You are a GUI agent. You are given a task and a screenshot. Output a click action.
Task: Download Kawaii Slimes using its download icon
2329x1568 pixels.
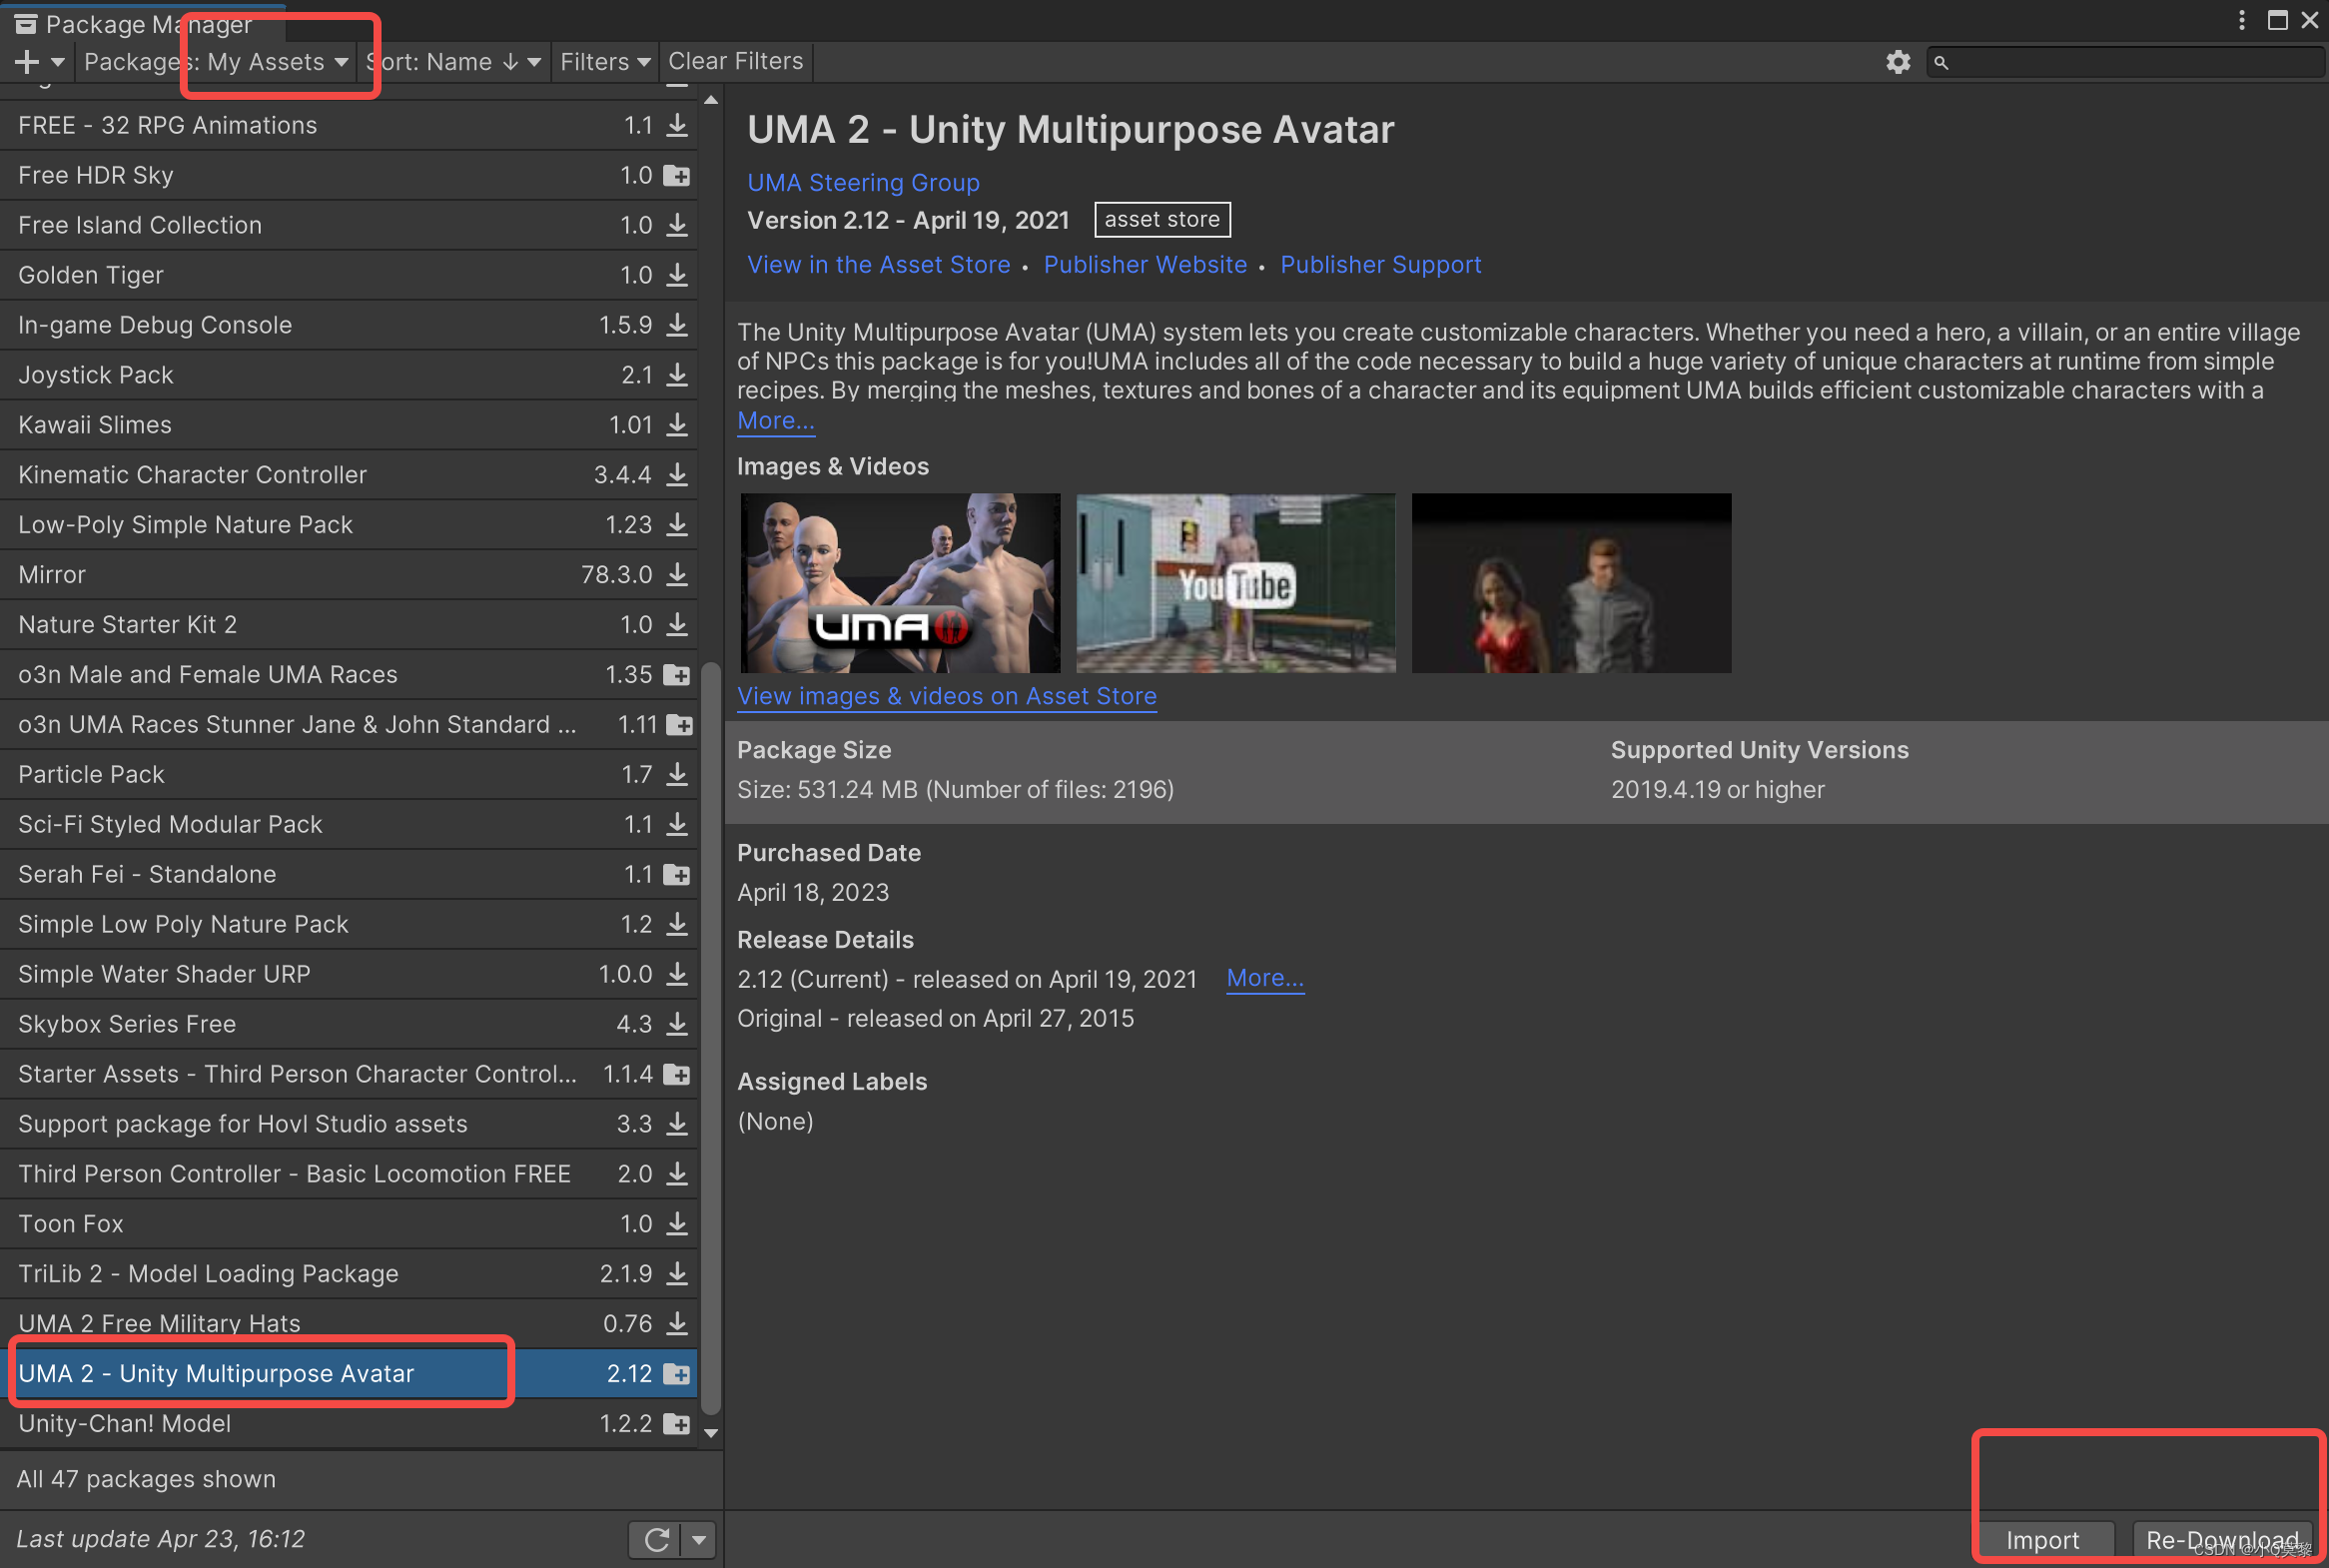pyautogui.click(x=678, y=424)
